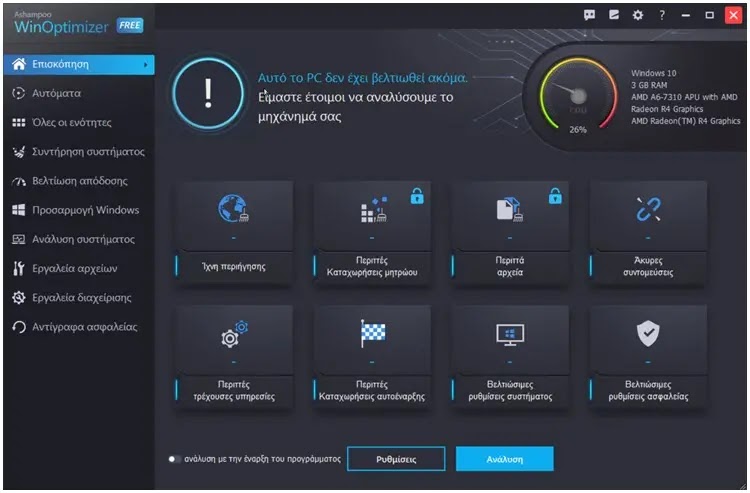Open Αντίγραφα ασφαλείας menu item
This screenshot has width=750, height=493.
(85, 327)
